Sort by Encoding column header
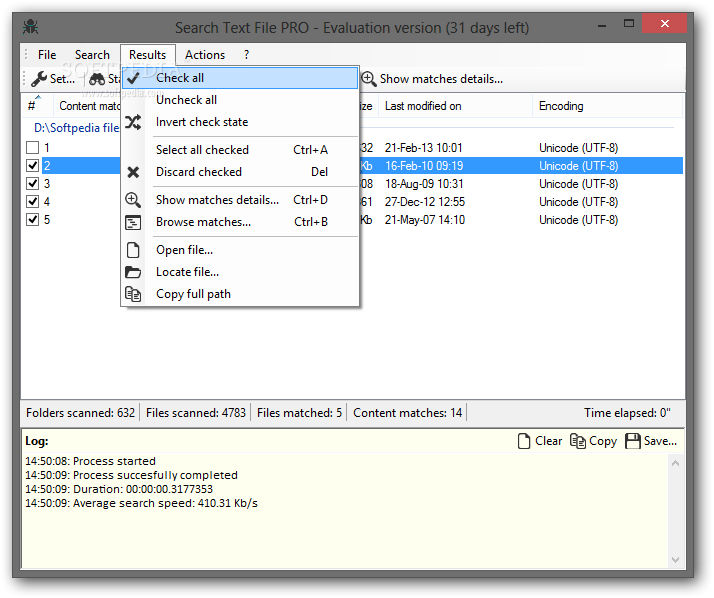The image size is (714, 598). [x=607, y=106]
